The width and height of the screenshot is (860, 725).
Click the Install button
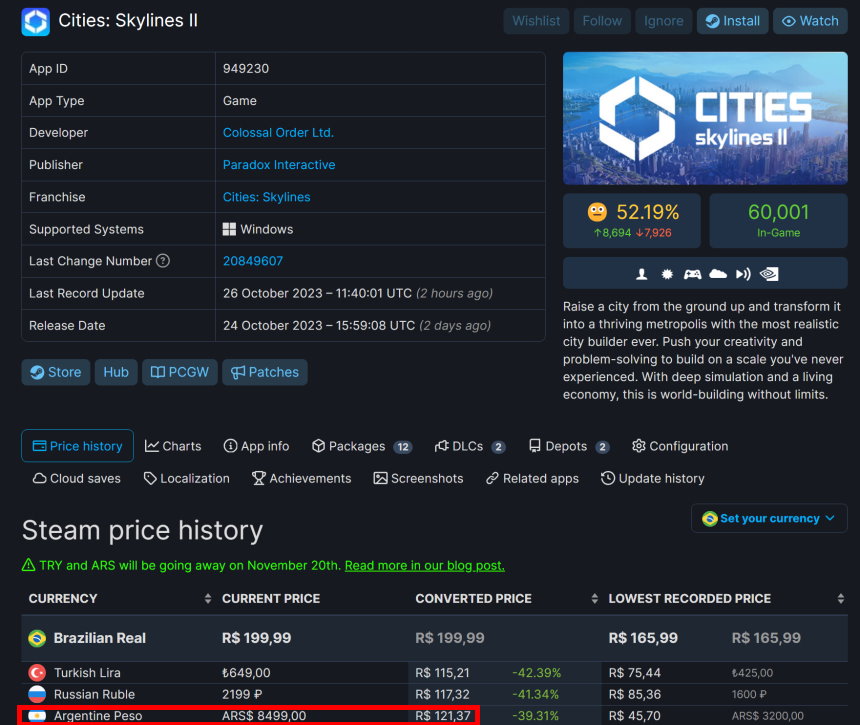732,21
